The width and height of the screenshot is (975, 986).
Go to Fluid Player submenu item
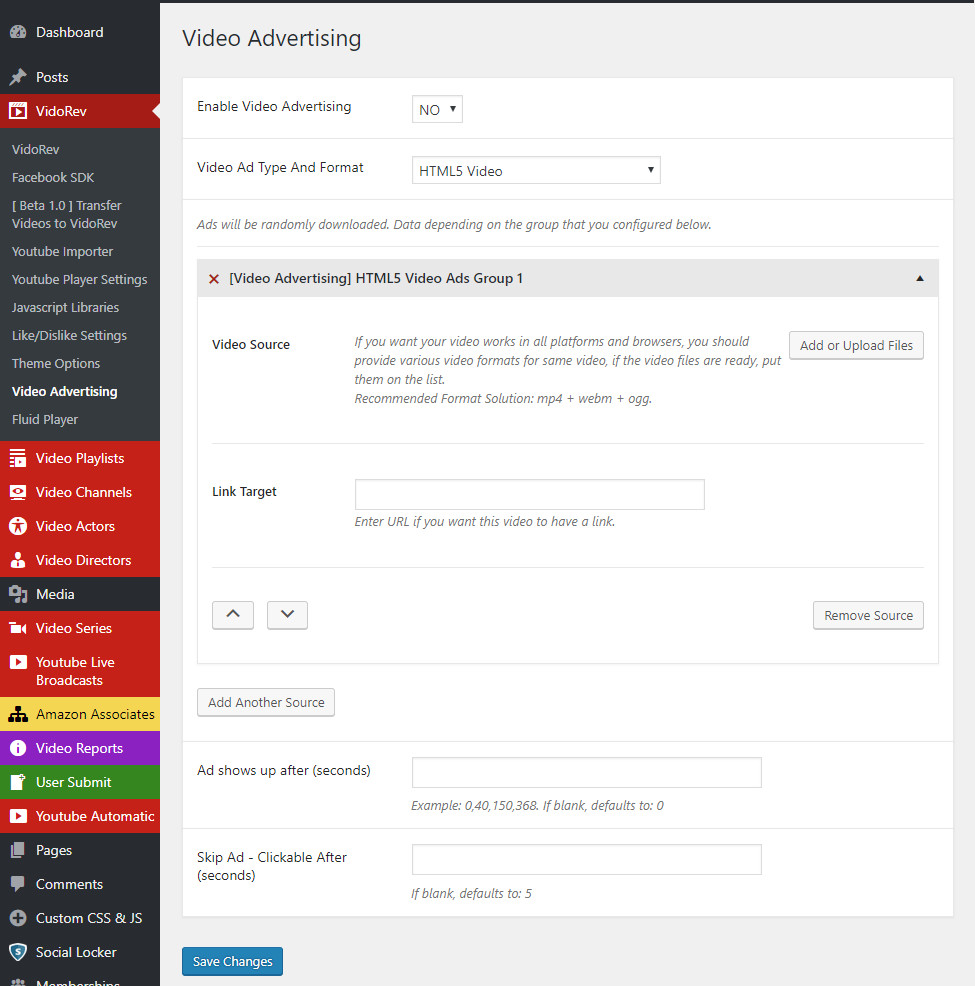pyautogui.click(x=45, y=419)
